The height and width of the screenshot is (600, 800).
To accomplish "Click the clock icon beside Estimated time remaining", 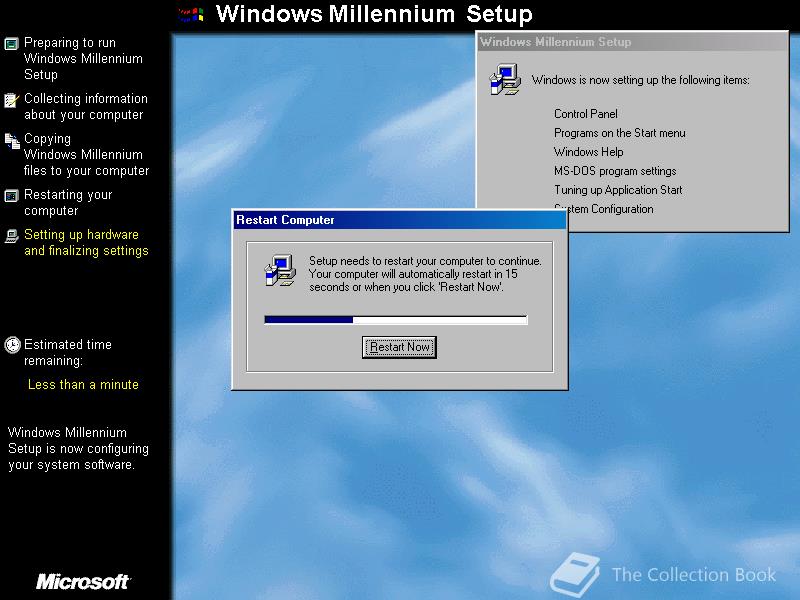I will point(12,345).
